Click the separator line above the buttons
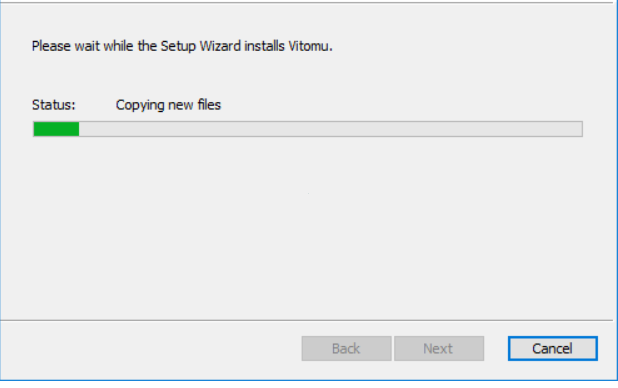 (307, 320)
